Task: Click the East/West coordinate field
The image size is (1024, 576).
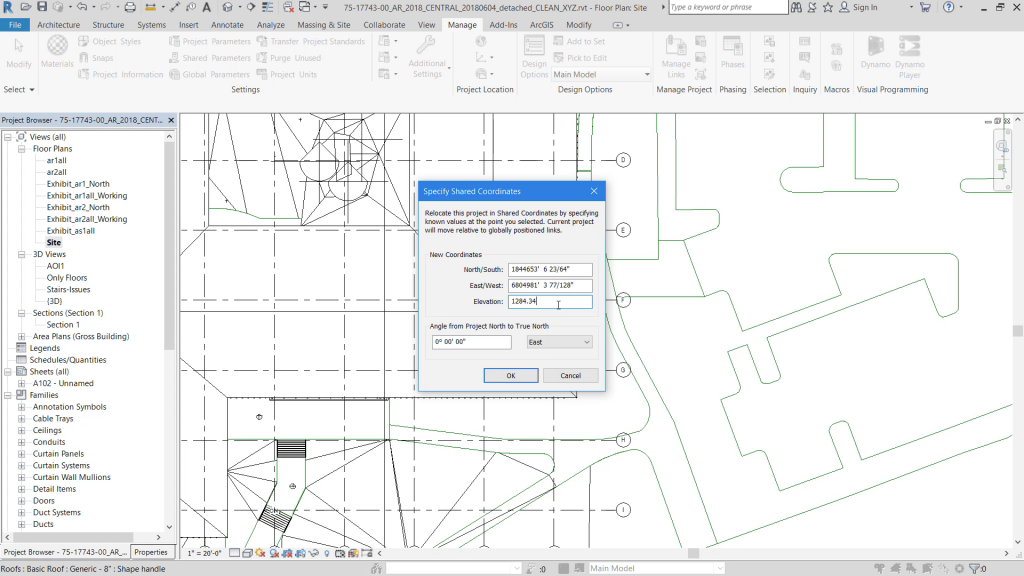Action: (550, 285)
